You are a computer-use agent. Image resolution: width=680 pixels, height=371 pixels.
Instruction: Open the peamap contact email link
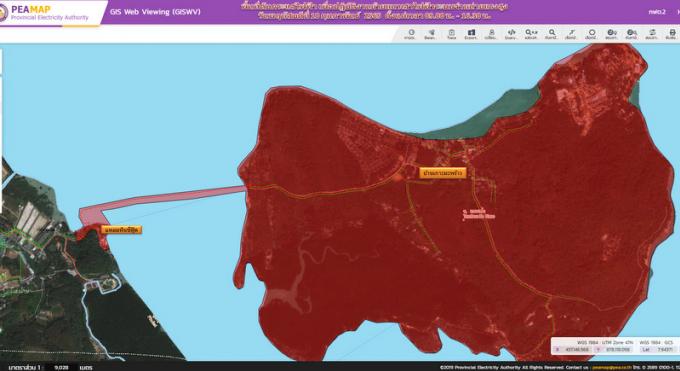pos(612,367)
